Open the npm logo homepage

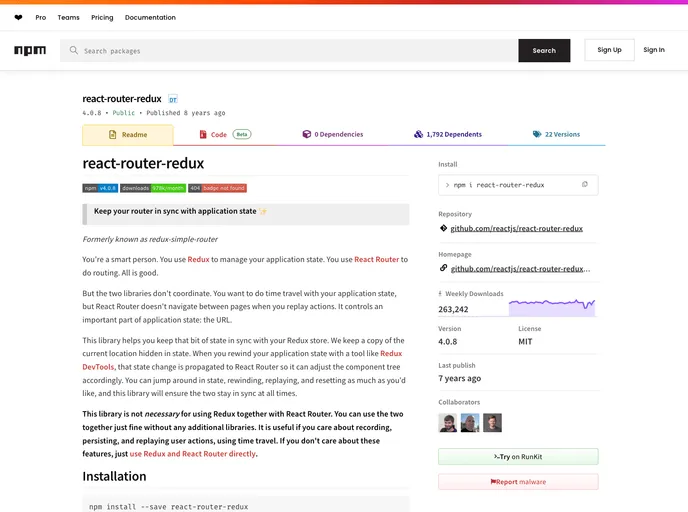(30, 50)
